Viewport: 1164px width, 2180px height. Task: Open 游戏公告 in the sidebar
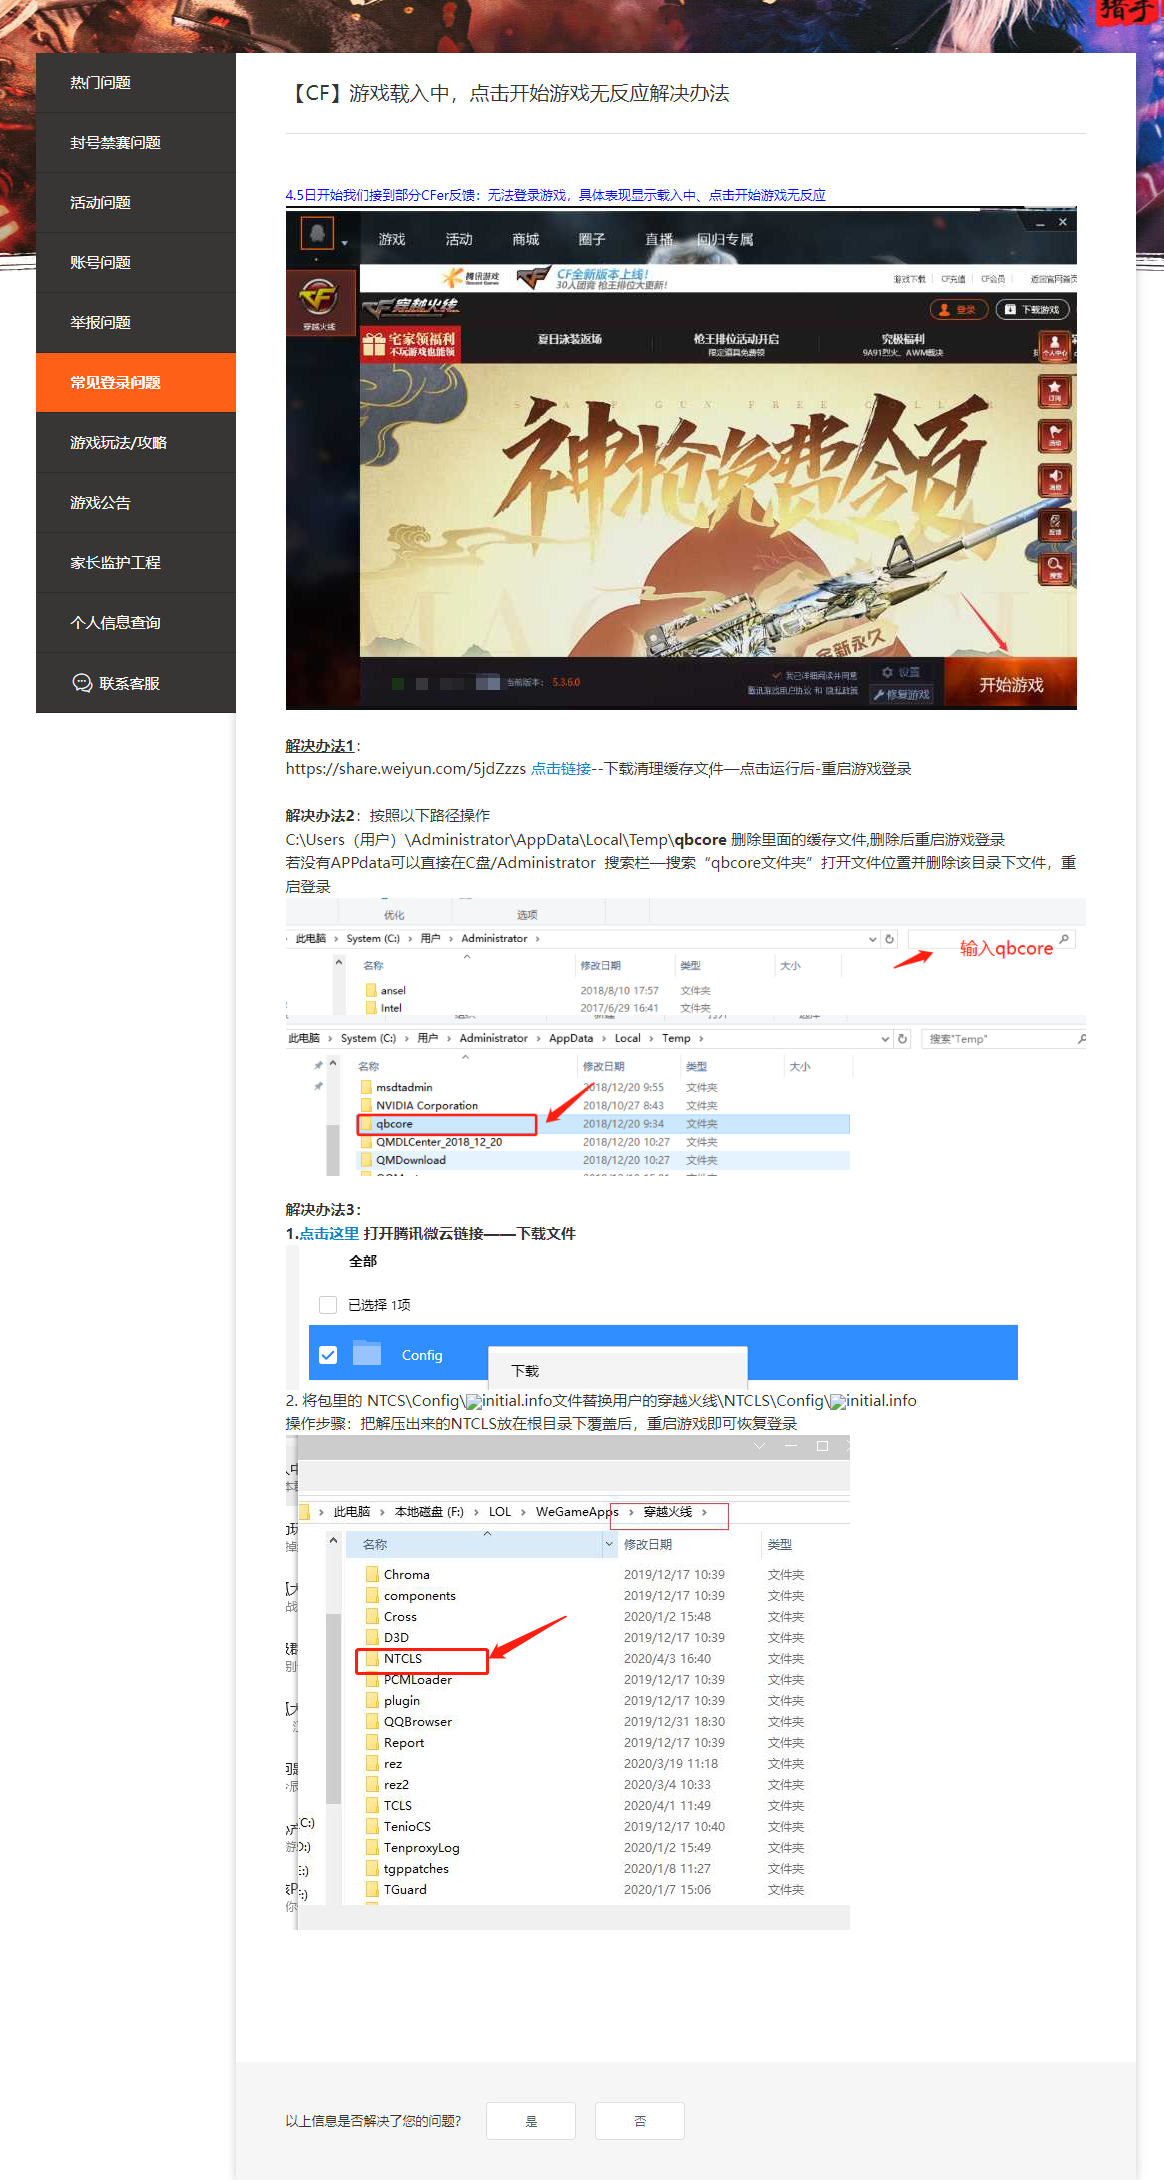(136, 503)
